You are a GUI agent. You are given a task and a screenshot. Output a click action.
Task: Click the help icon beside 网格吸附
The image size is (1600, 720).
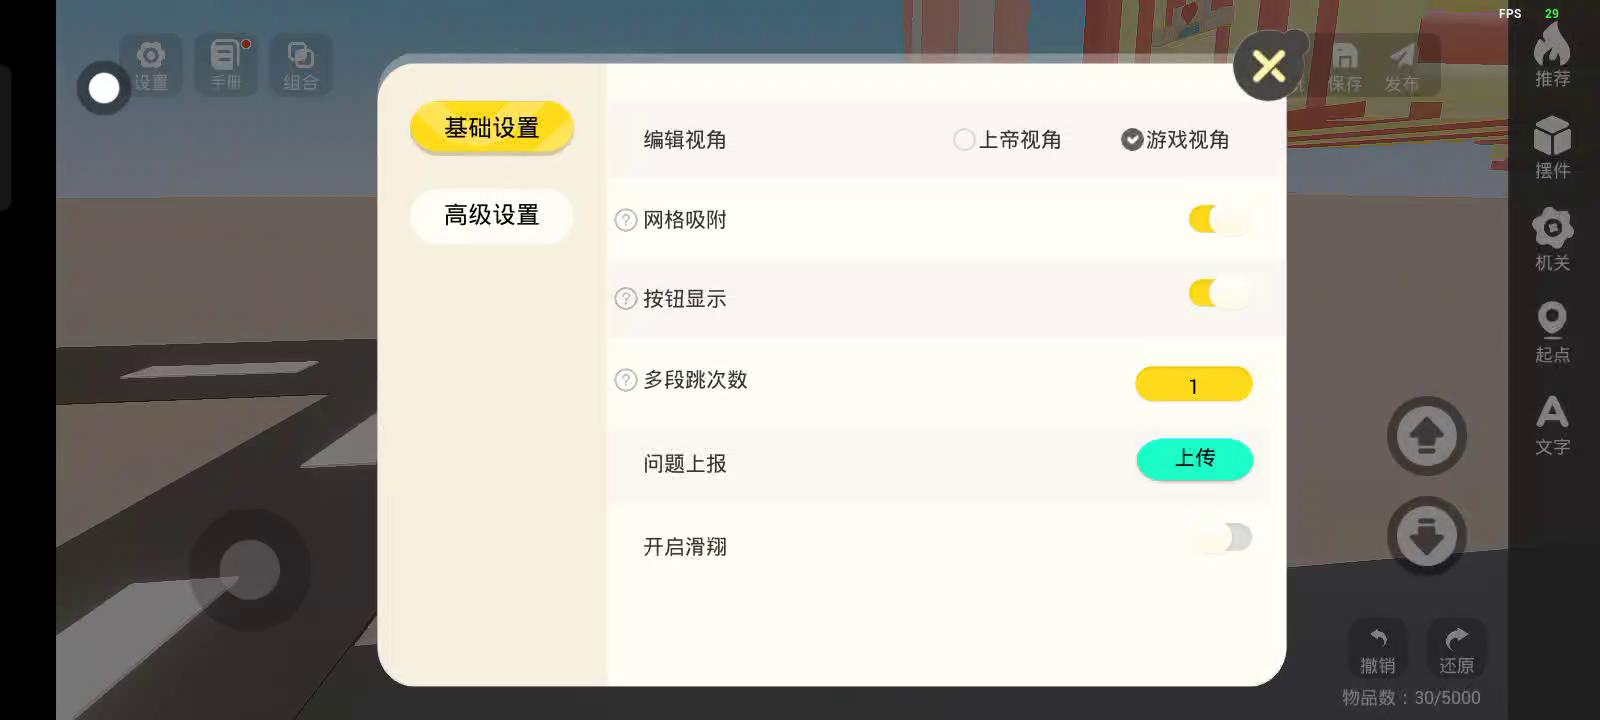(626, 220)
